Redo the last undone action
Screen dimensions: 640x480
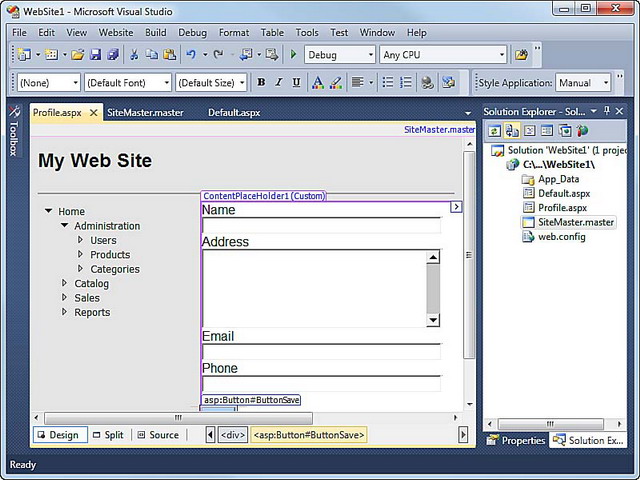pos(219,54)
